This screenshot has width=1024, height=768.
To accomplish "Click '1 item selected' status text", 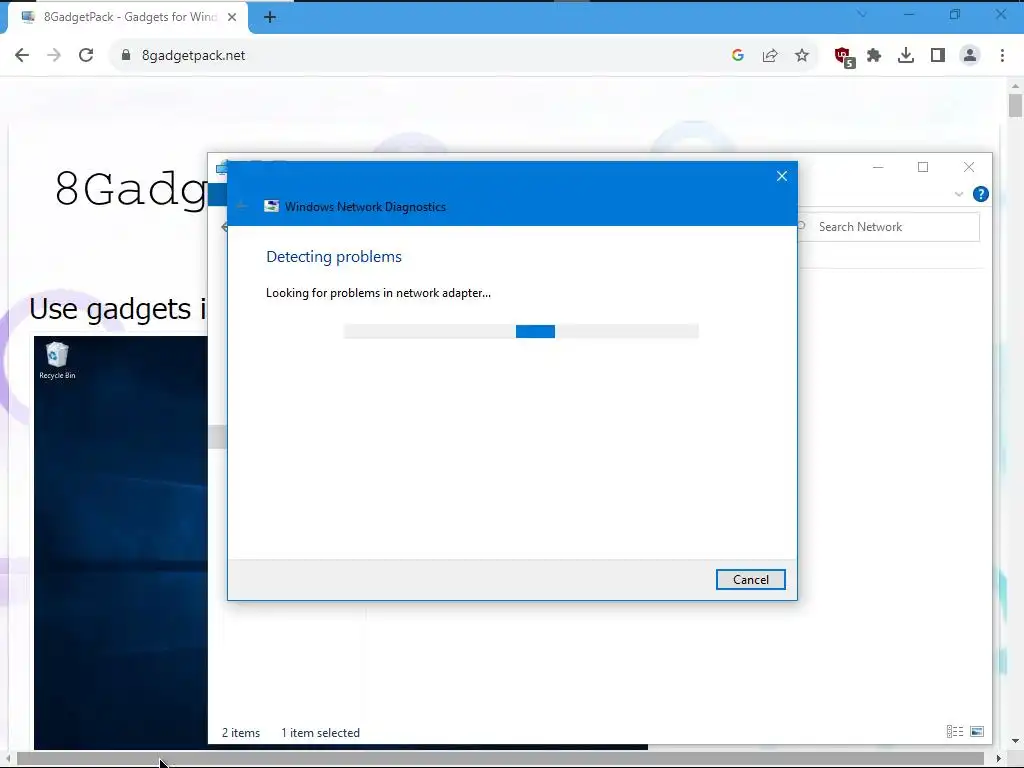I will [321, 733].
